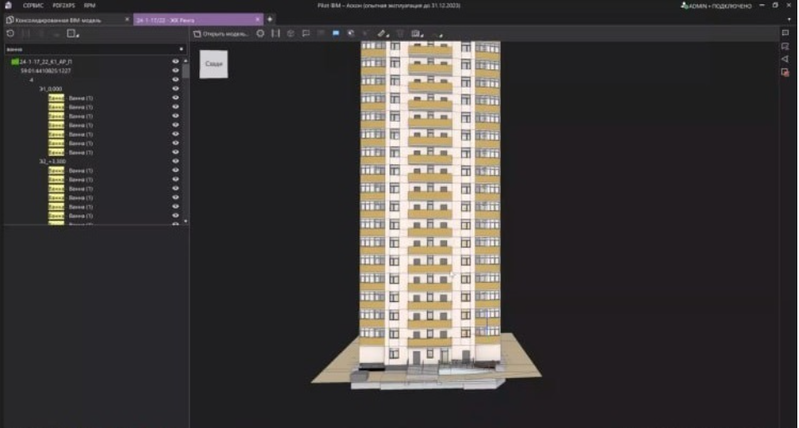The width and height of the screenshot is (799, 428).
Task: Hide the 31_0,000 level in tree
Action: point(175,89)
